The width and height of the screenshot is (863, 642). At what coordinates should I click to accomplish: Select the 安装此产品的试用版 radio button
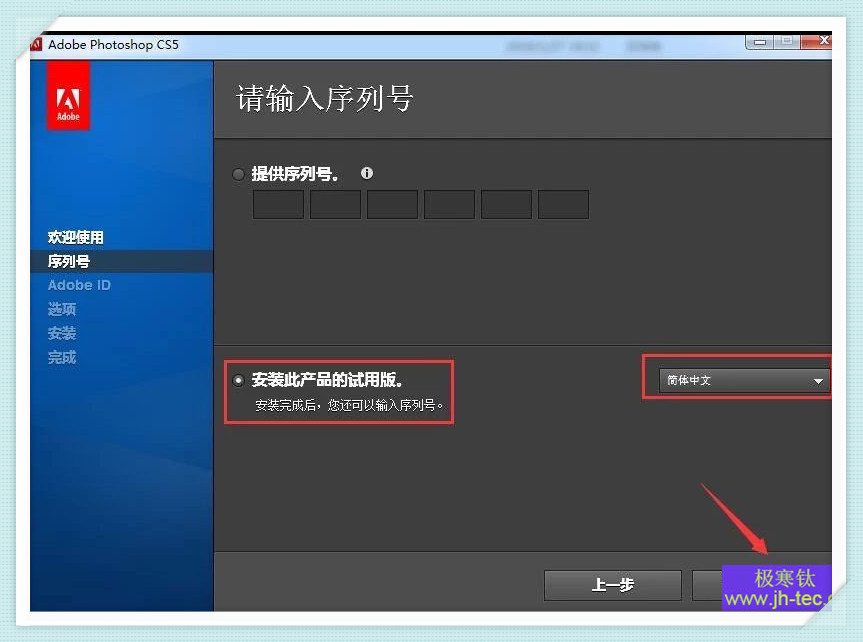(238, 380)
